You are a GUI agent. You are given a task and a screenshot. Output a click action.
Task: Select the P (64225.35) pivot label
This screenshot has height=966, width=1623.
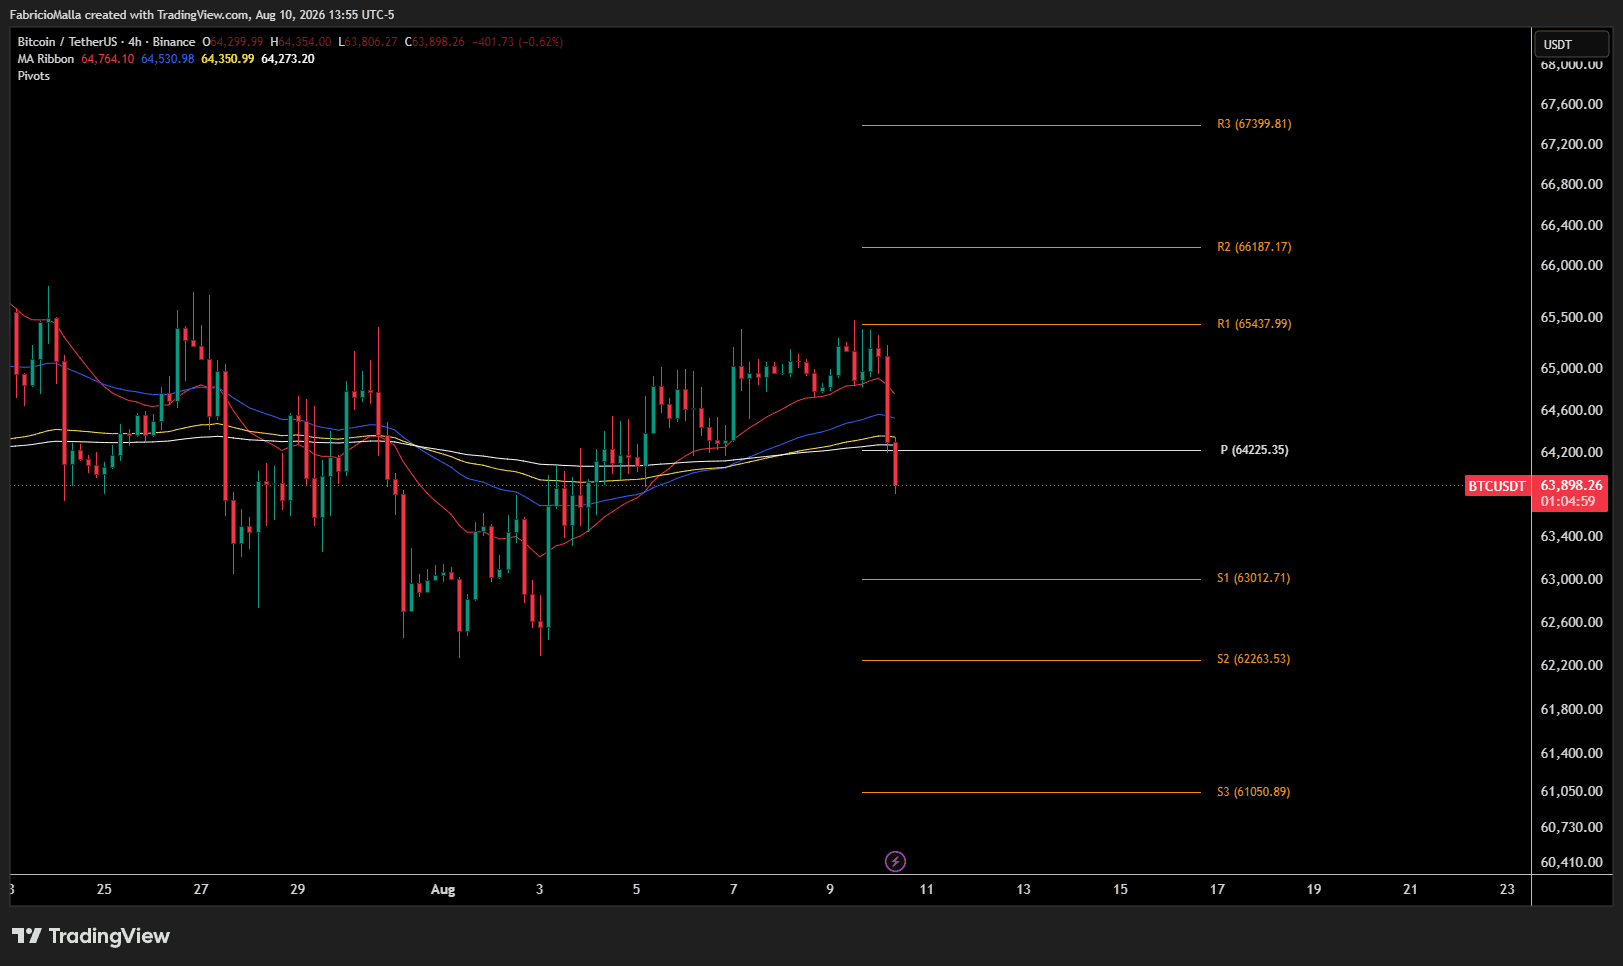(1254, 450)
